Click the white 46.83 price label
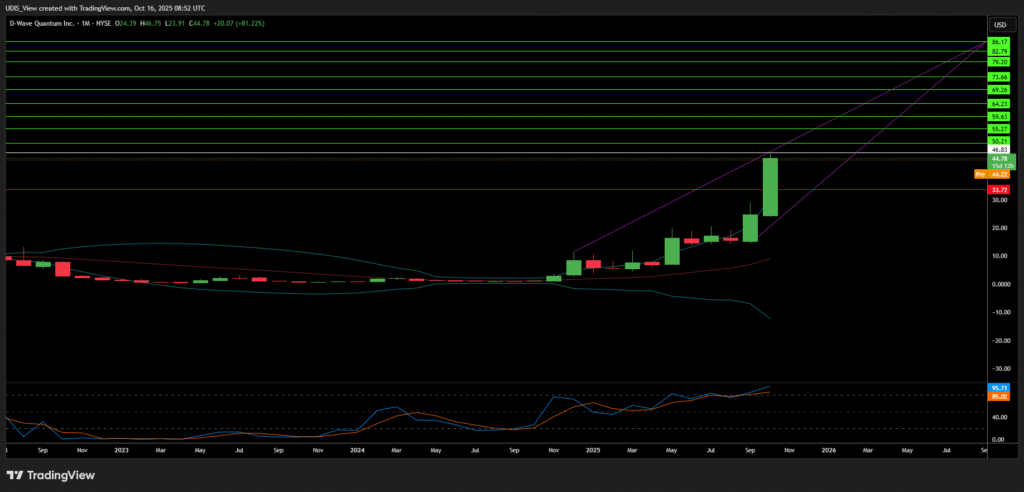 tap(998, 149)
